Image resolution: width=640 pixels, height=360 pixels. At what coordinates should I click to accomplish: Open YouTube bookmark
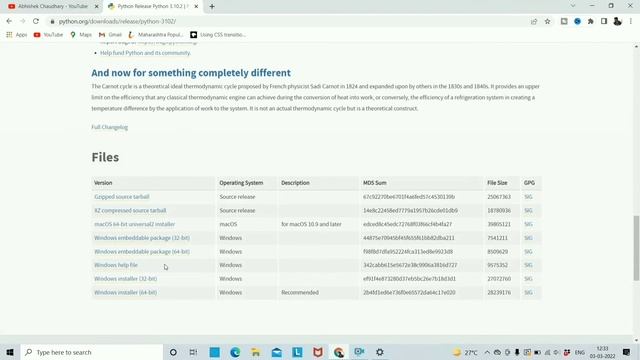point(49,35)
